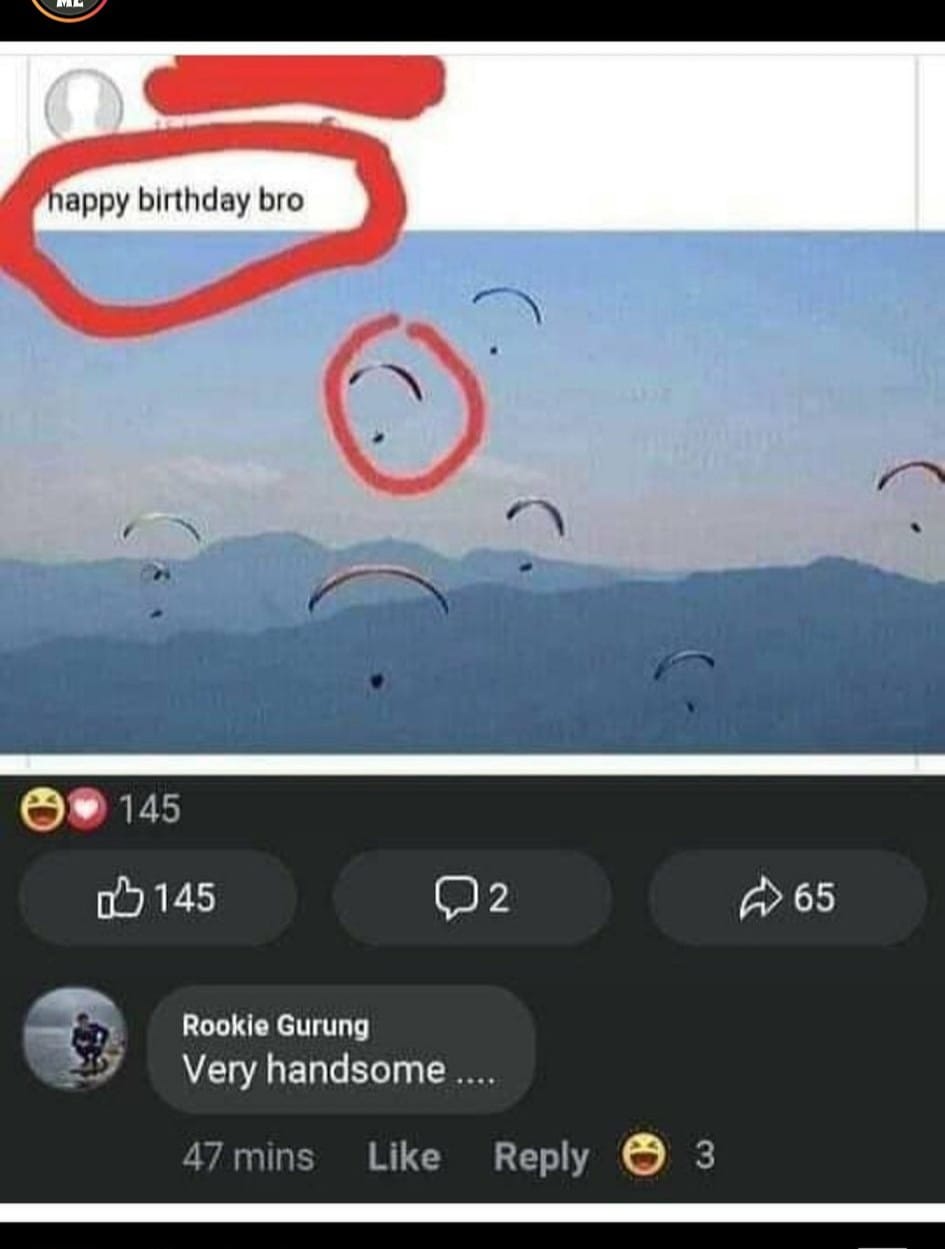Reply to the Very handsome comment
This screenshot has height=1249, width=945.
click(541, 1157)
